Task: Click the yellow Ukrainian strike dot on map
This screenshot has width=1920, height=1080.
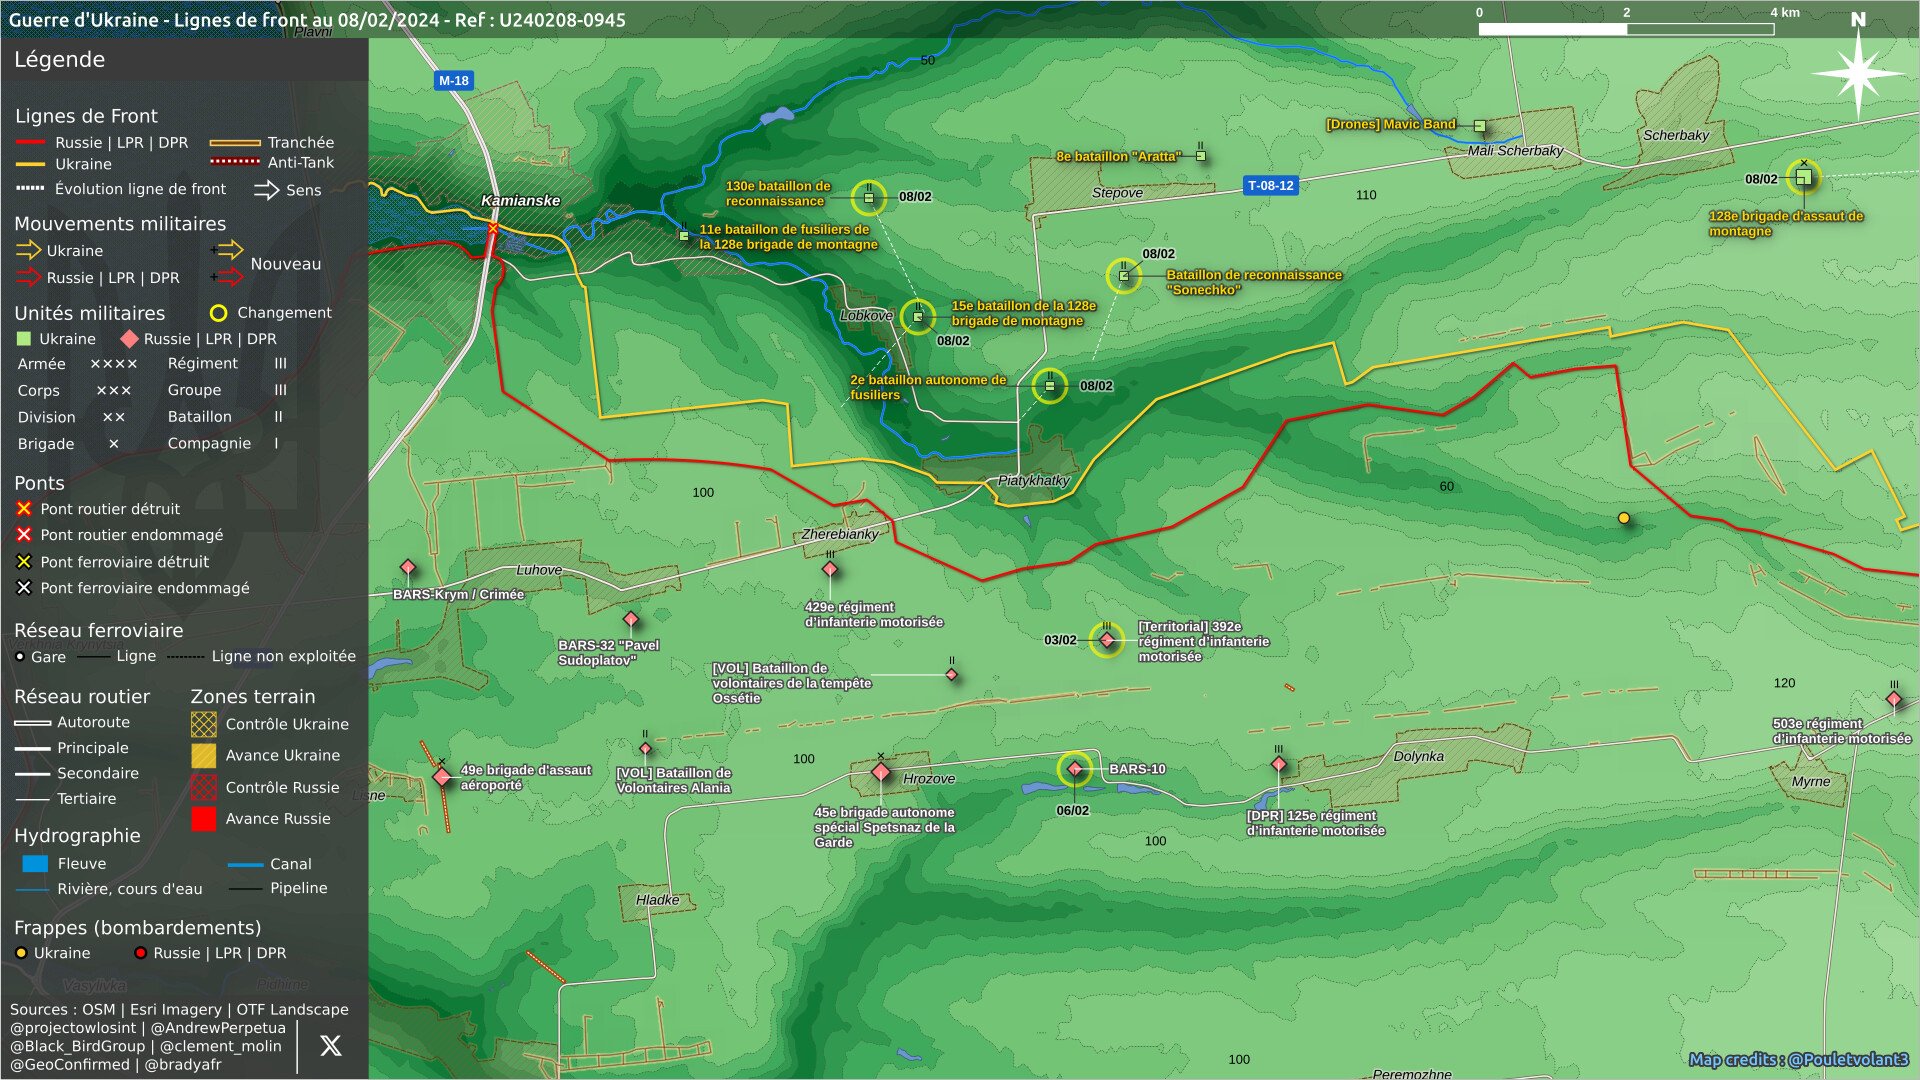Action: (x=1624, y=518)
